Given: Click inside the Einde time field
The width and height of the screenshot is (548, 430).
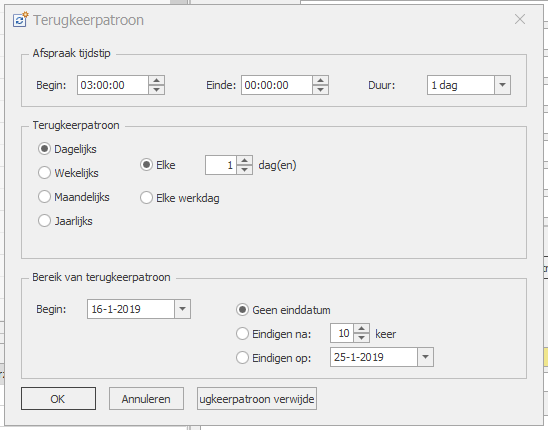Looking at the screenshot, I should point(276,85).
